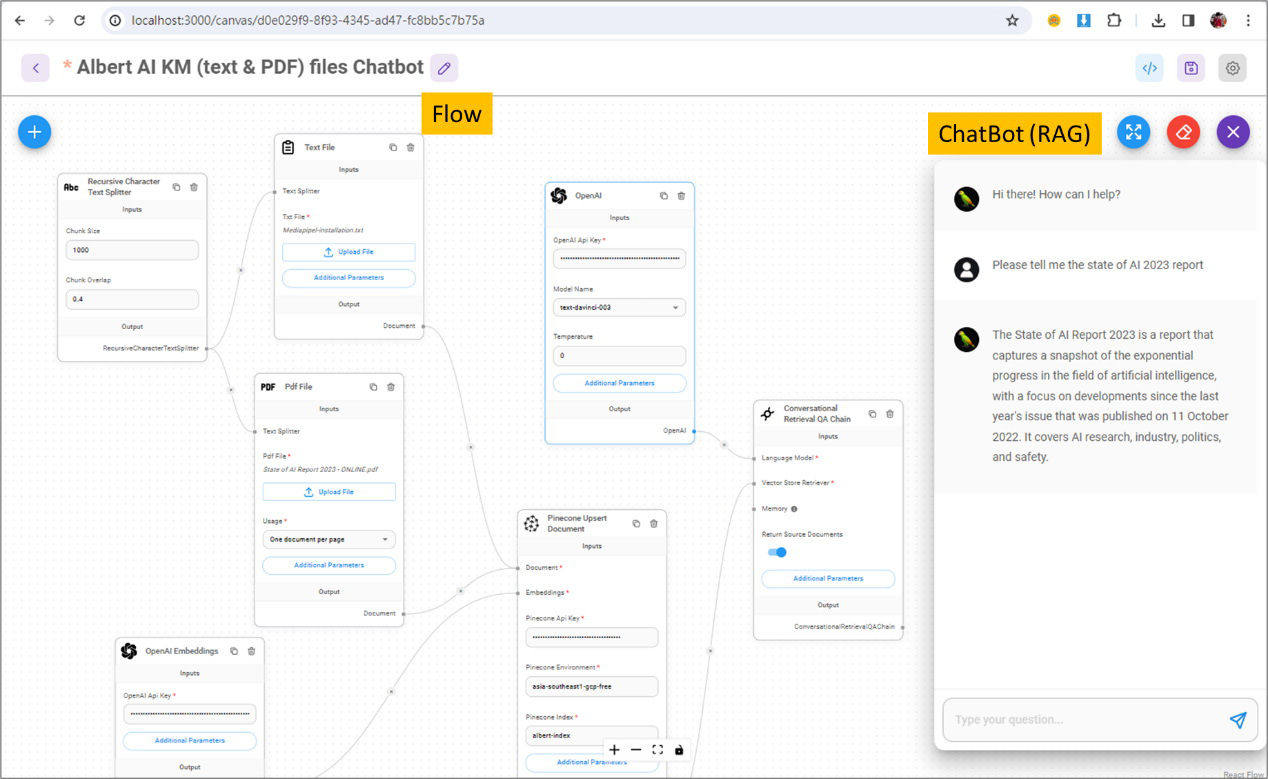Delete the Text File node
This screenshot has width=1268, height=779.
coord(410,147)
